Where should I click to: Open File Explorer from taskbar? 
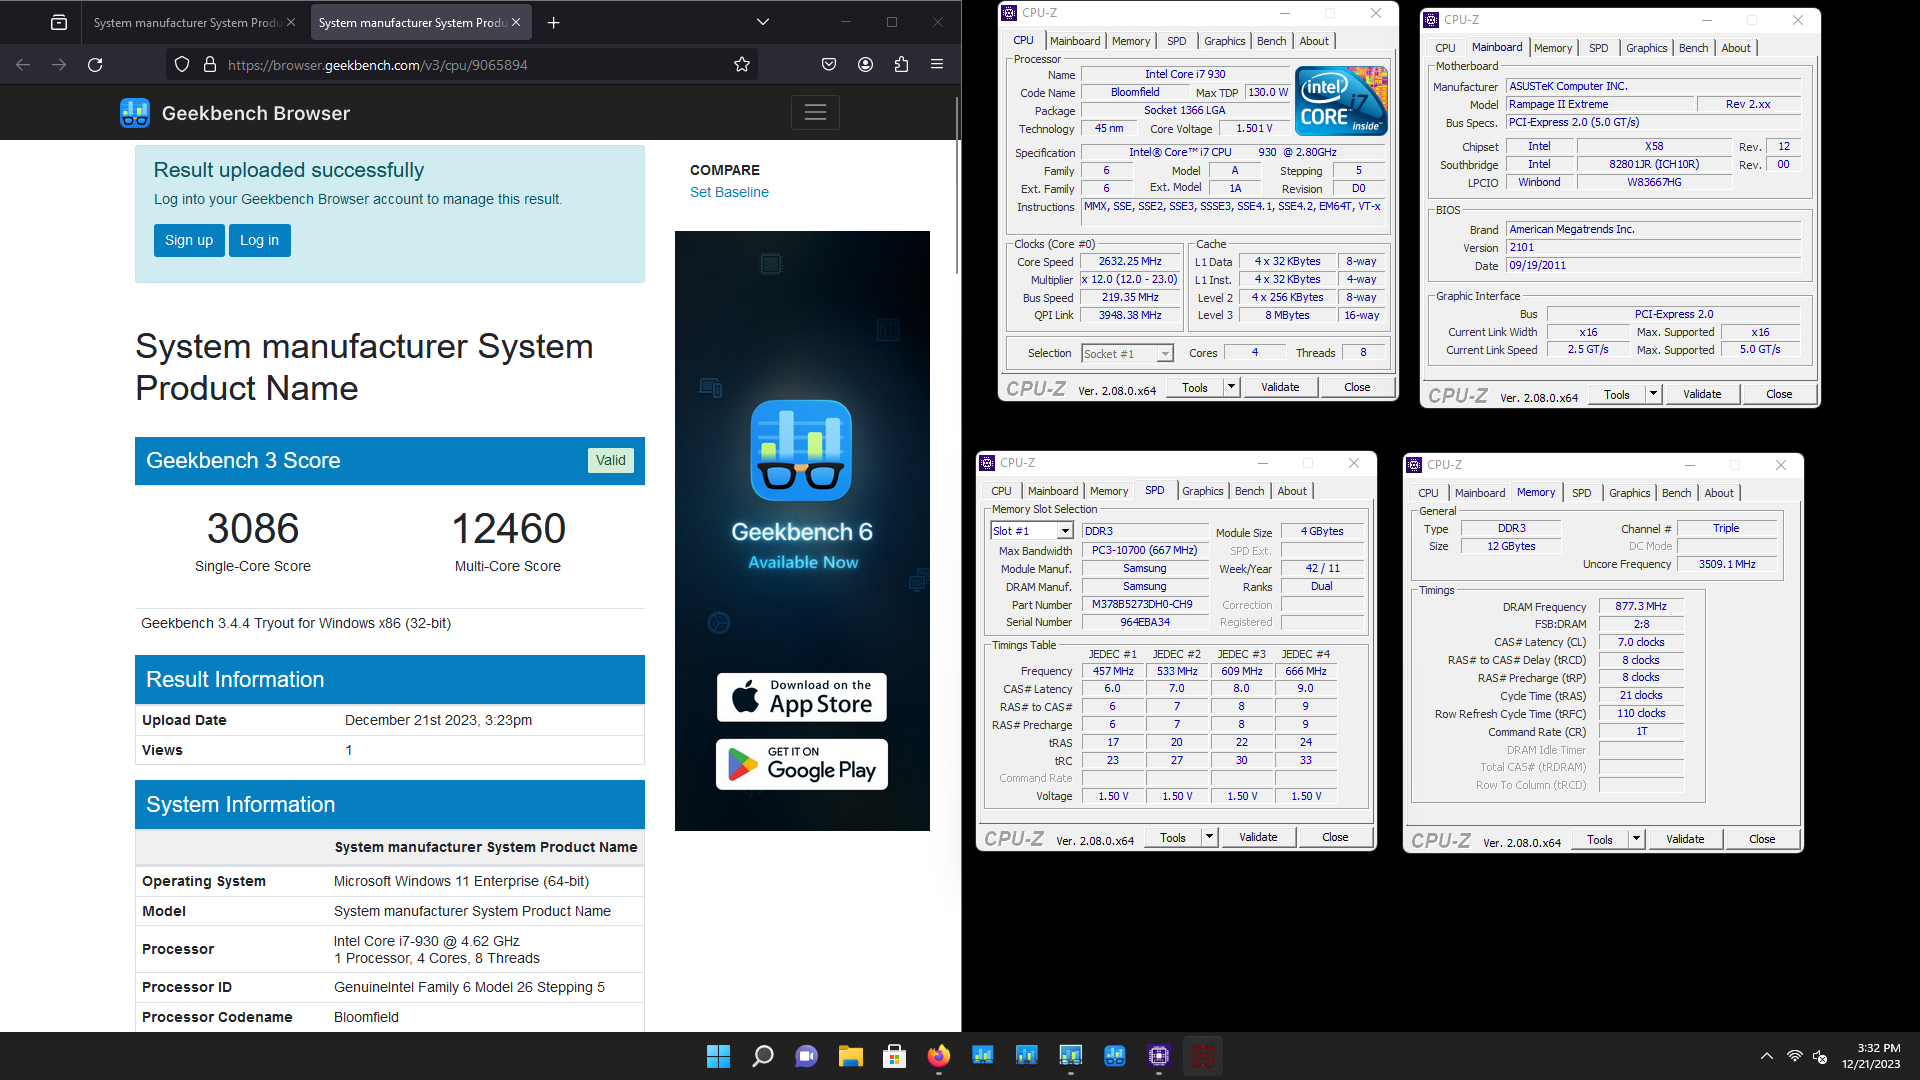[851, 1056]
